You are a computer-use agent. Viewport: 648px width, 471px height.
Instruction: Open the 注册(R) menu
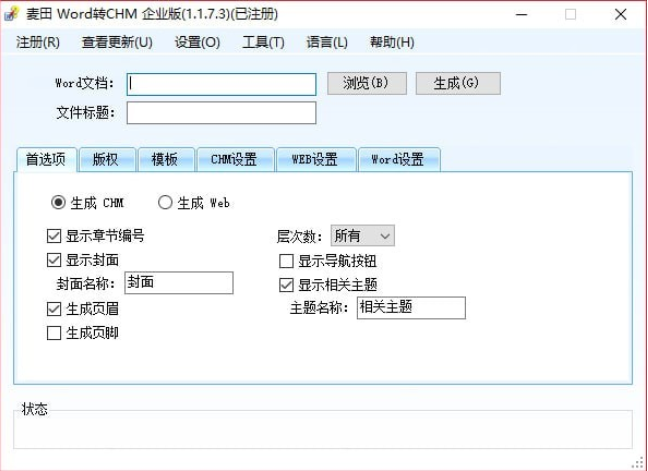pyautogui.click(x=38, y=42)
